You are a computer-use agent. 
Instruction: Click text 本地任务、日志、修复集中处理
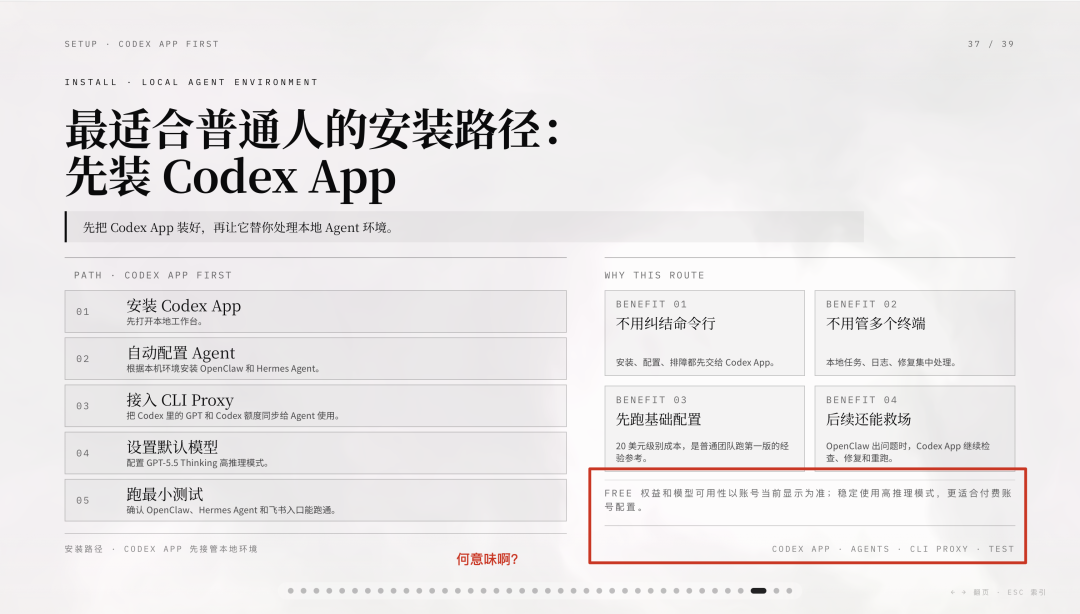[x=891, y=362]
